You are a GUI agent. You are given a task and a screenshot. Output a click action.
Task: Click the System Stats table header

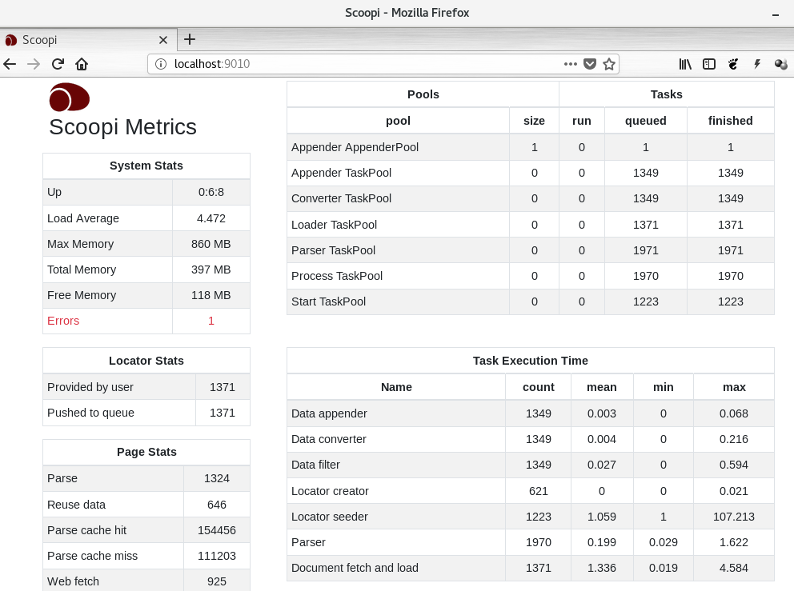[146, 166]
